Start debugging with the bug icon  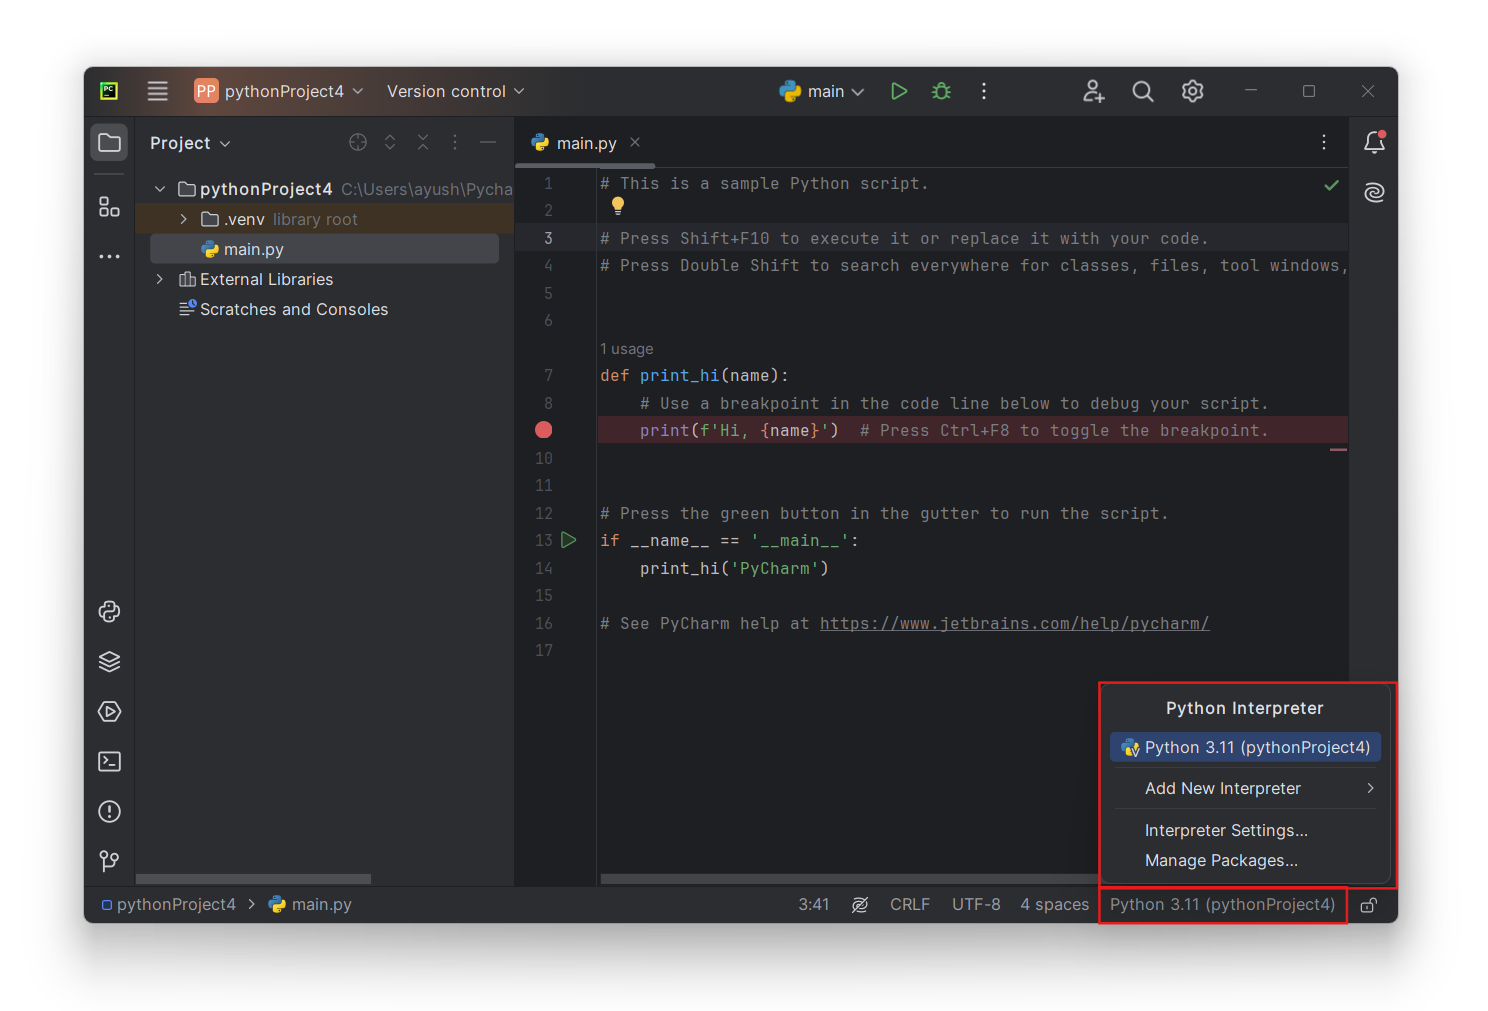[x=941, y=91]
